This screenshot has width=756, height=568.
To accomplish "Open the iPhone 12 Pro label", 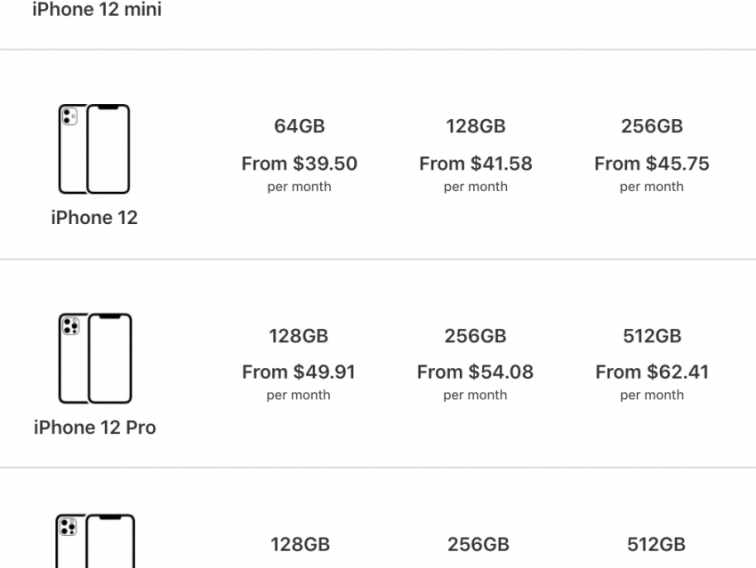I will coord(94,427).
